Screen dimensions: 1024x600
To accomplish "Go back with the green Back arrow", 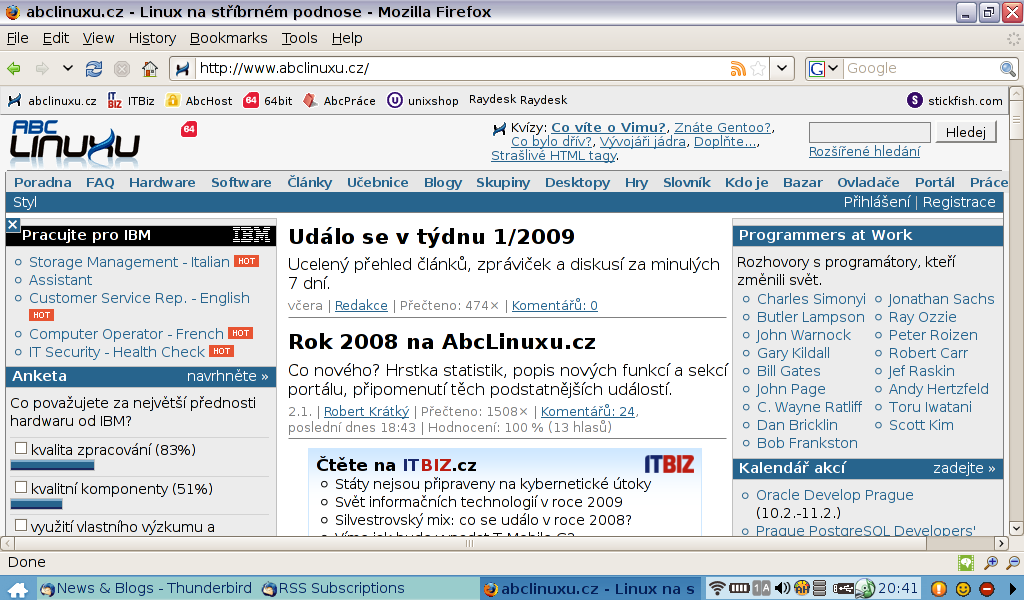I will [14, 69].
